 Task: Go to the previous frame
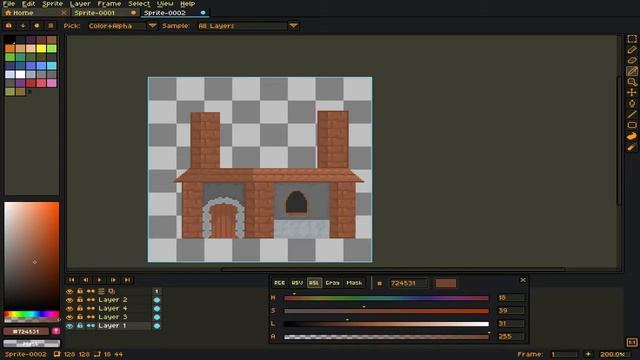(85, 280)
